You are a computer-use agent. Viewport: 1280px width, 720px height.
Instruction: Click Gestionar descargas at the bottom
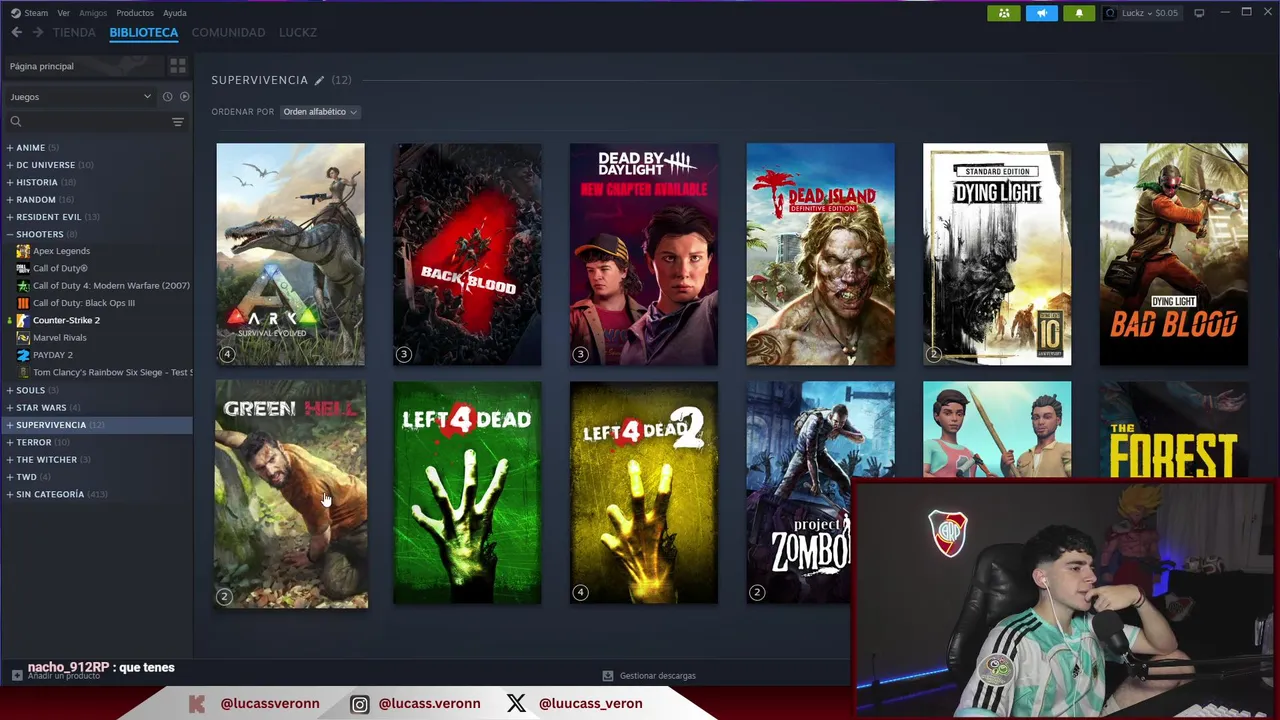649,676
